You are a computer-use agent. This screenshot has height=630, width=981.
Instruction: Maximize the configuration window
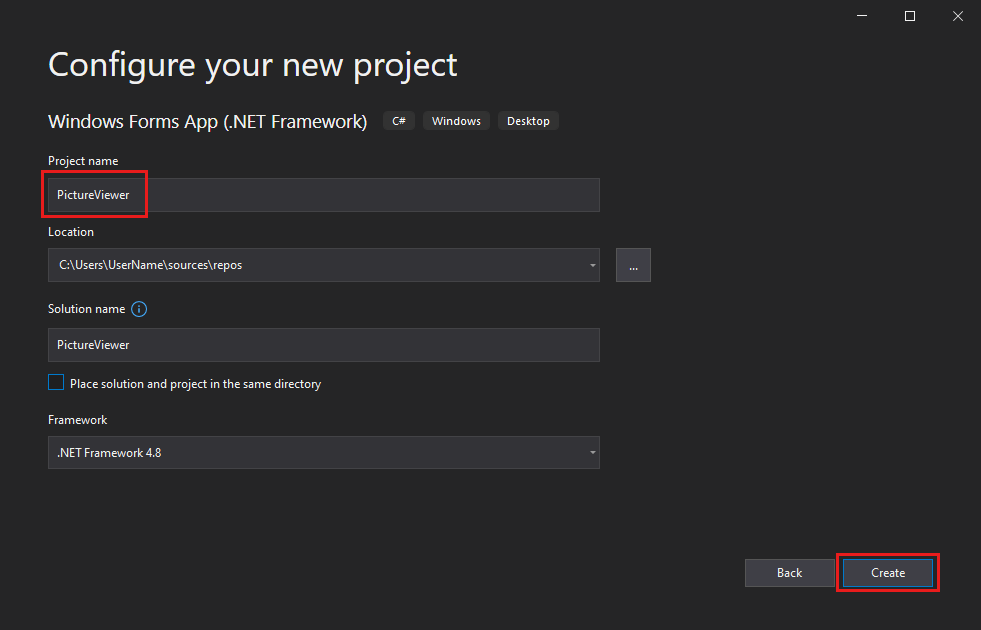point(909,16)
